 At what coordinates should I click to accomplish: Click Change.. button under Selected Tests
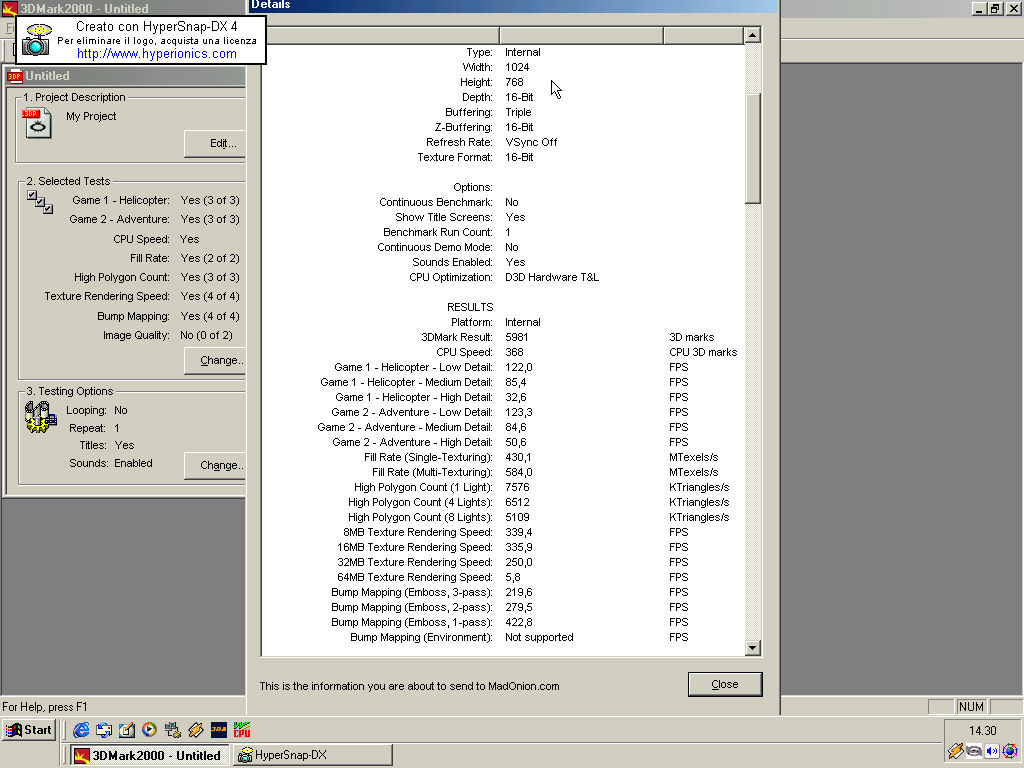pos(215,360)
